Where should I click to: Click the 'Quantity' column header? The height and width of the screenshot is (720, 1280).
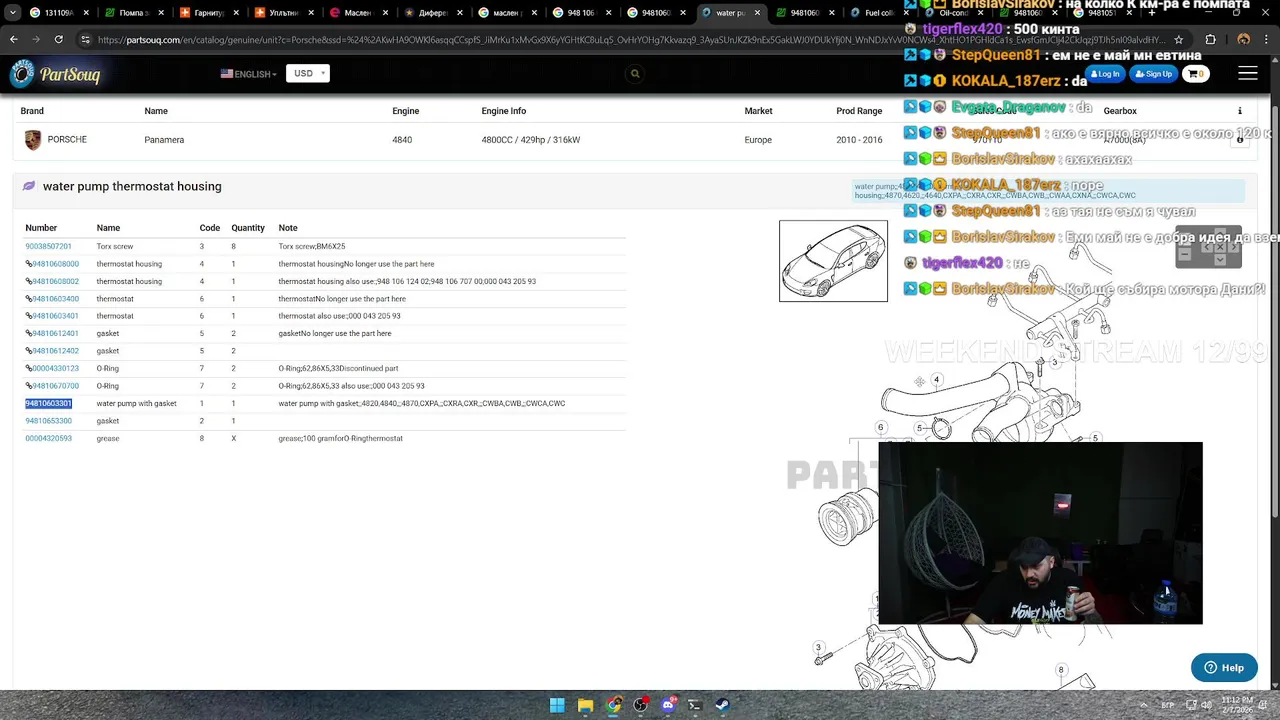(x=248, y=228)
